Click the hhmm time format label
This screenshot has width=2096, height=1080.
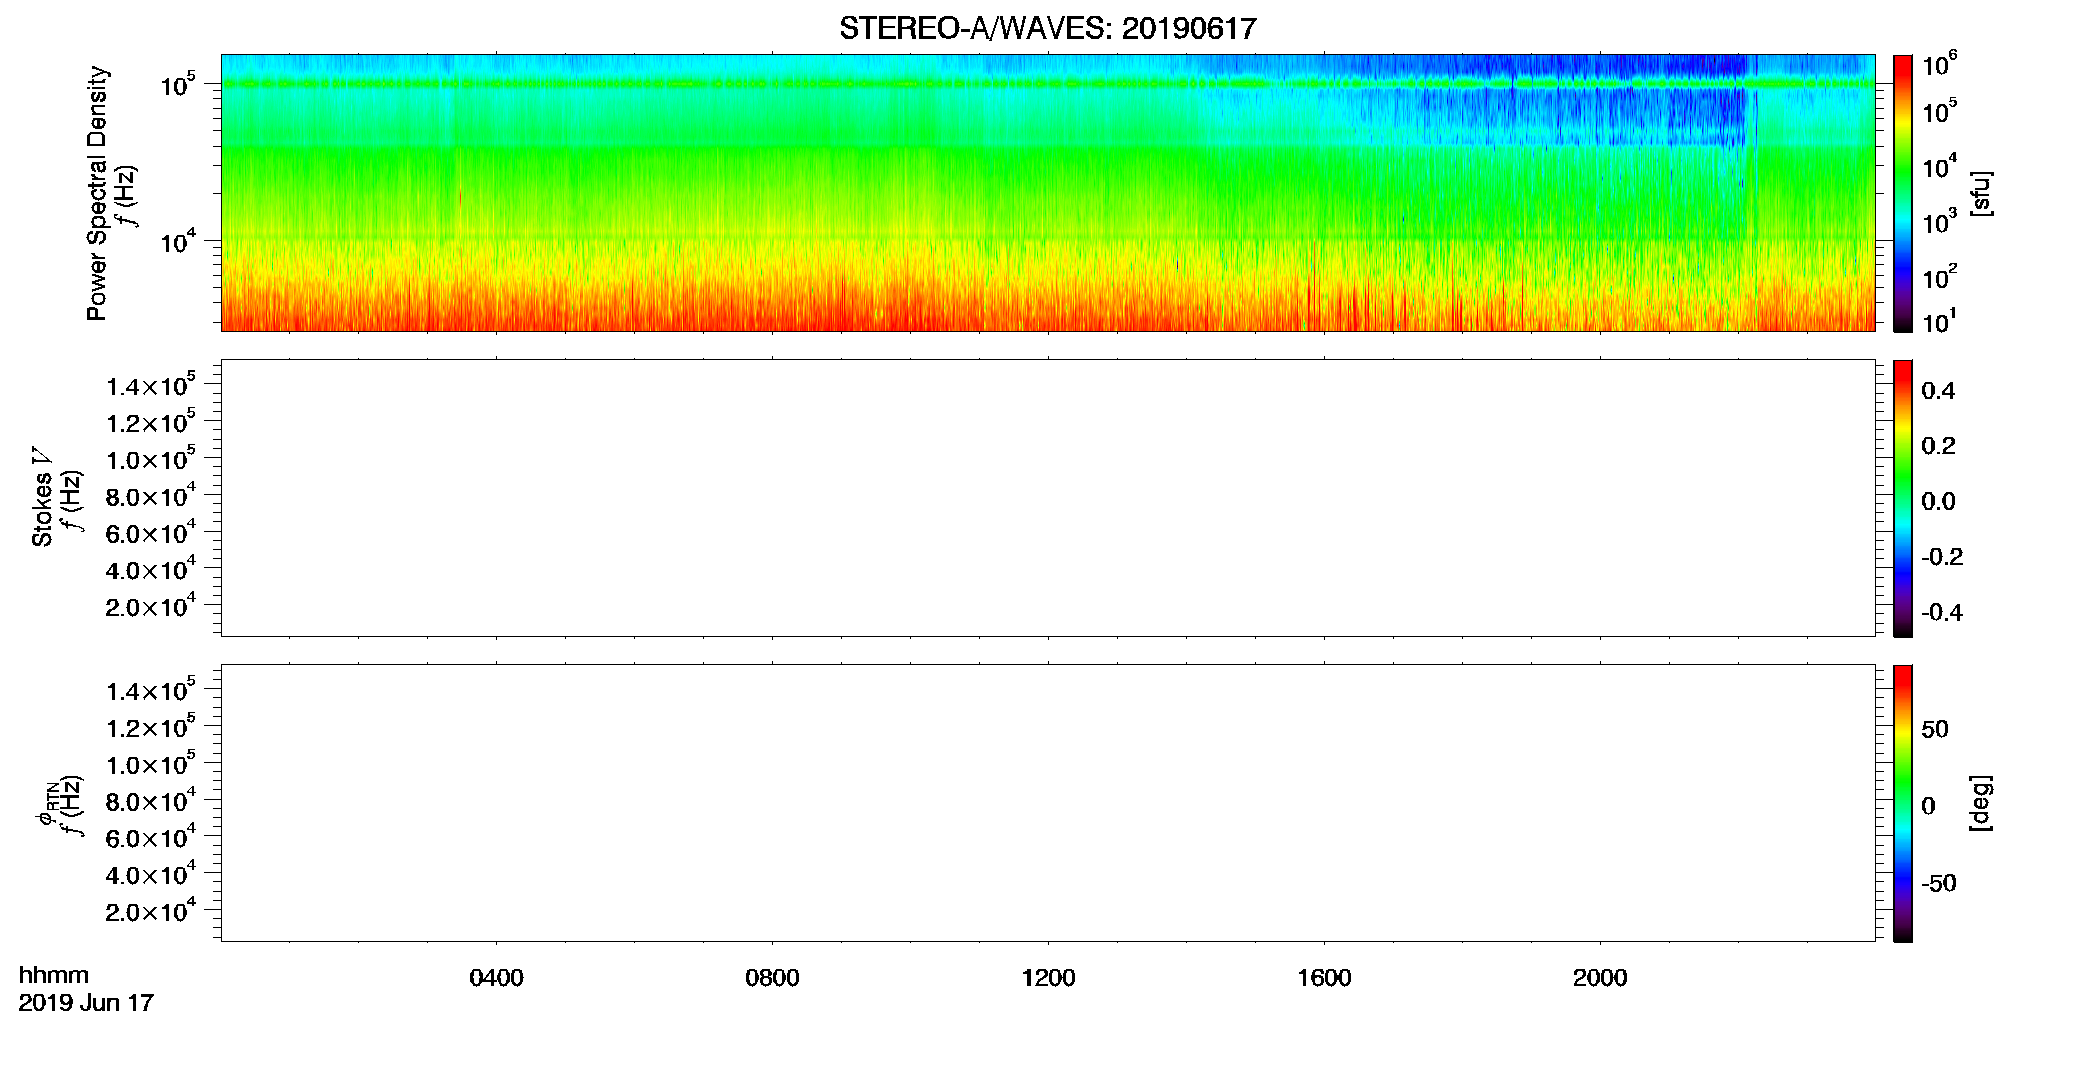tap(54, 975)
